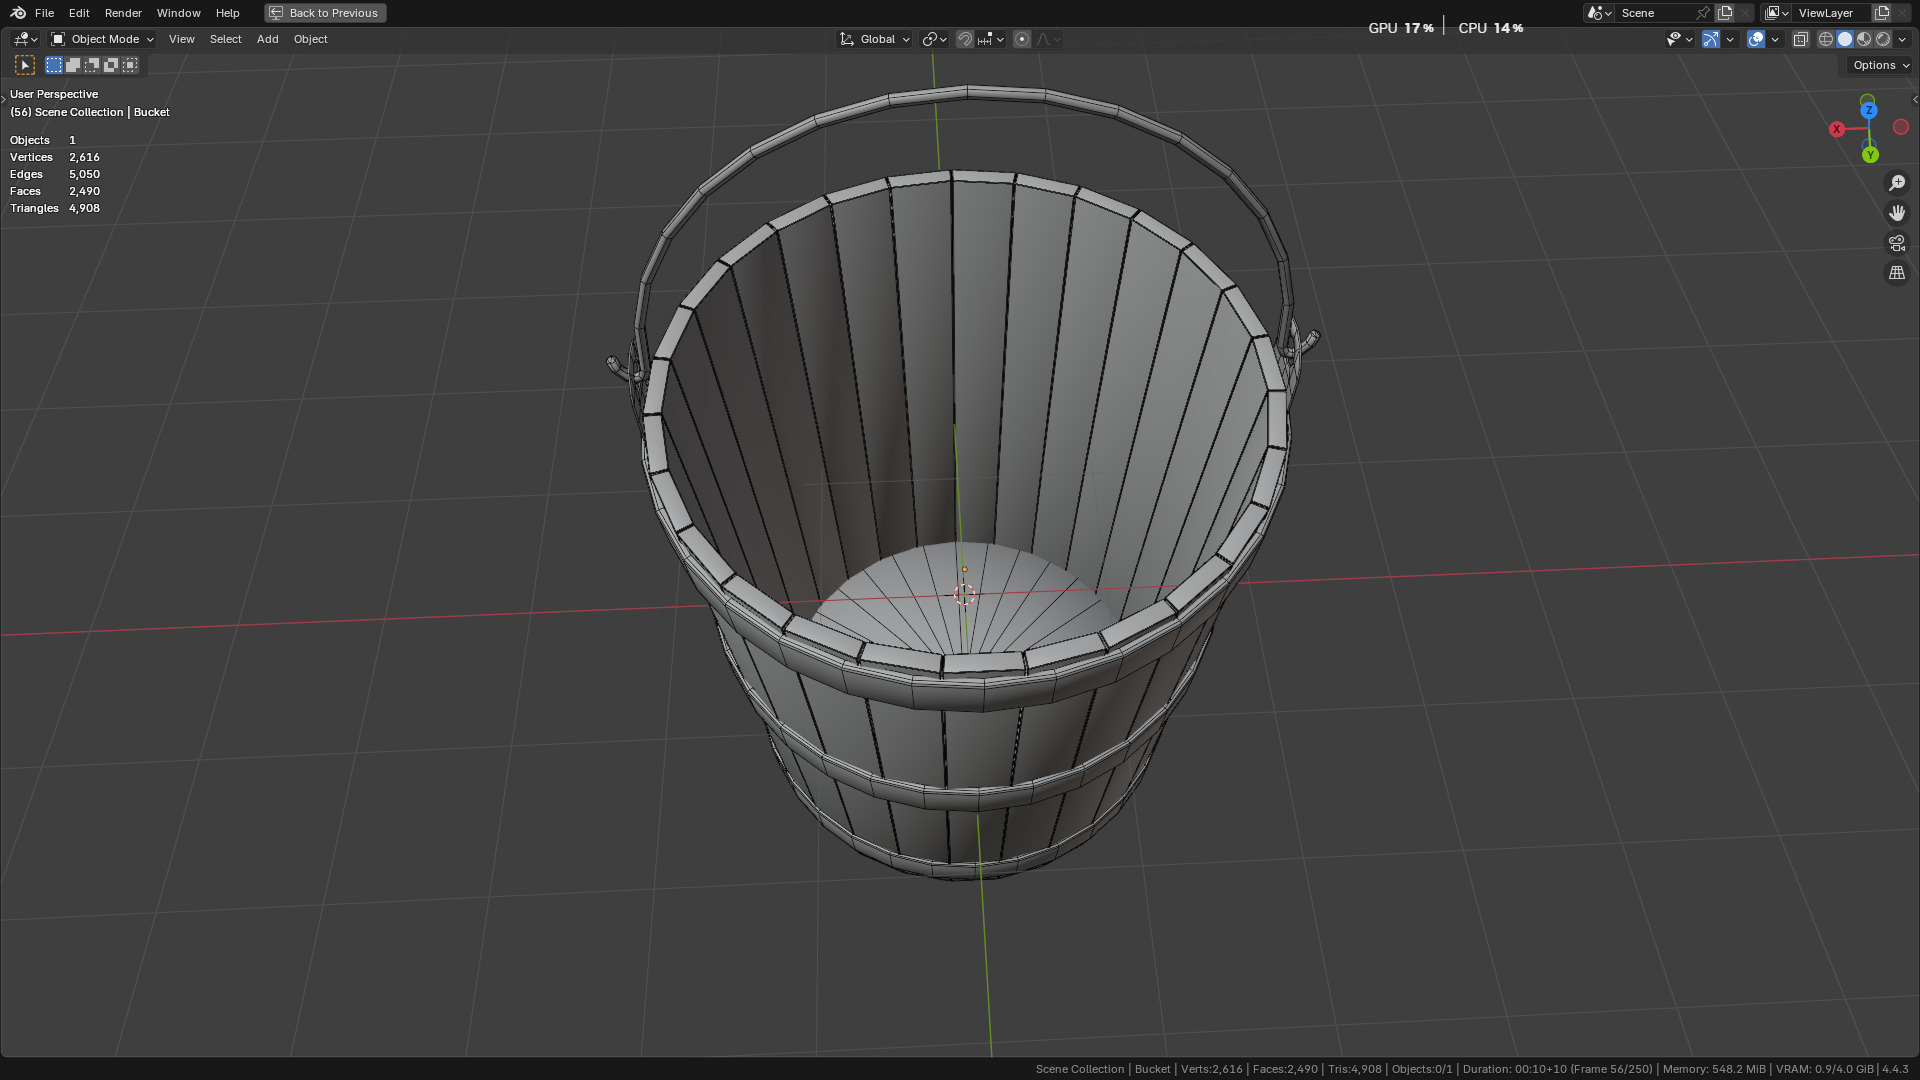This screenshot has height=1080, width=1920.
Task: Click 'Scene Collection | Bucket' viewport text
Action: pyautogui.click(x=102, y=112)
